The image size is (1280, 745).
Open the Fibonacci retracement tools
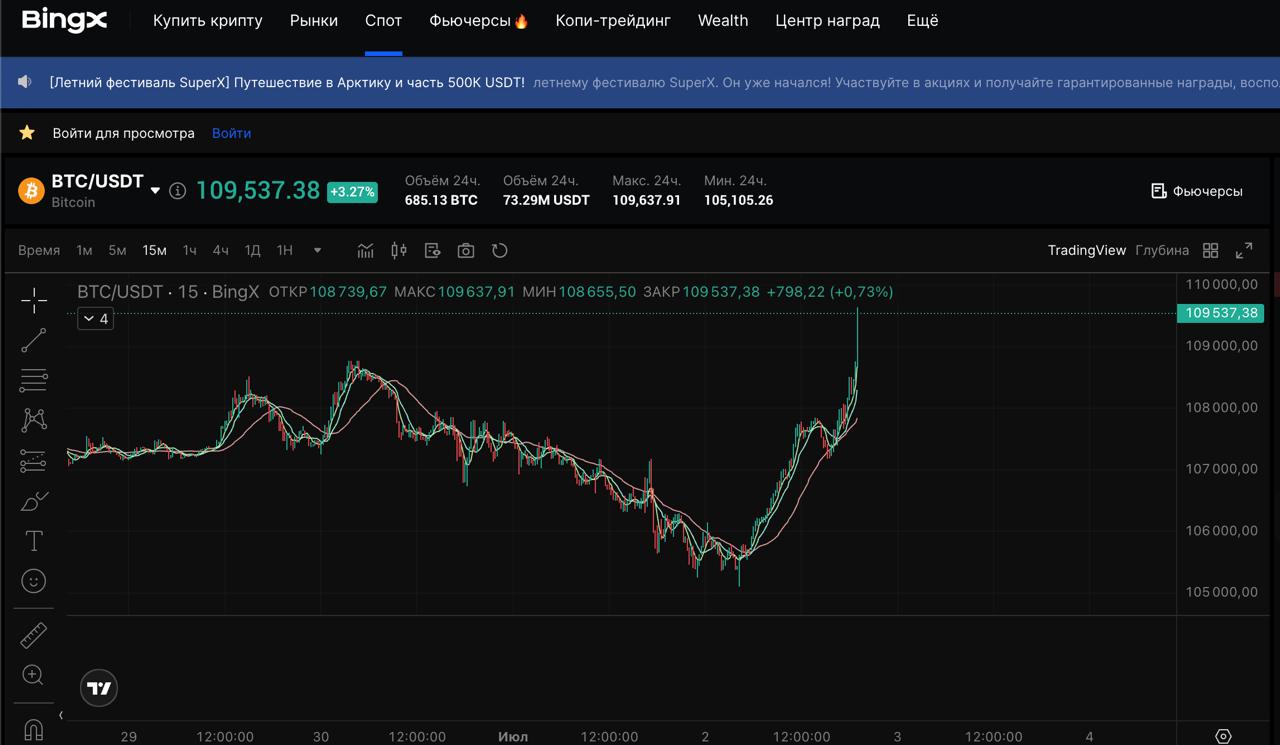[34, 380]
